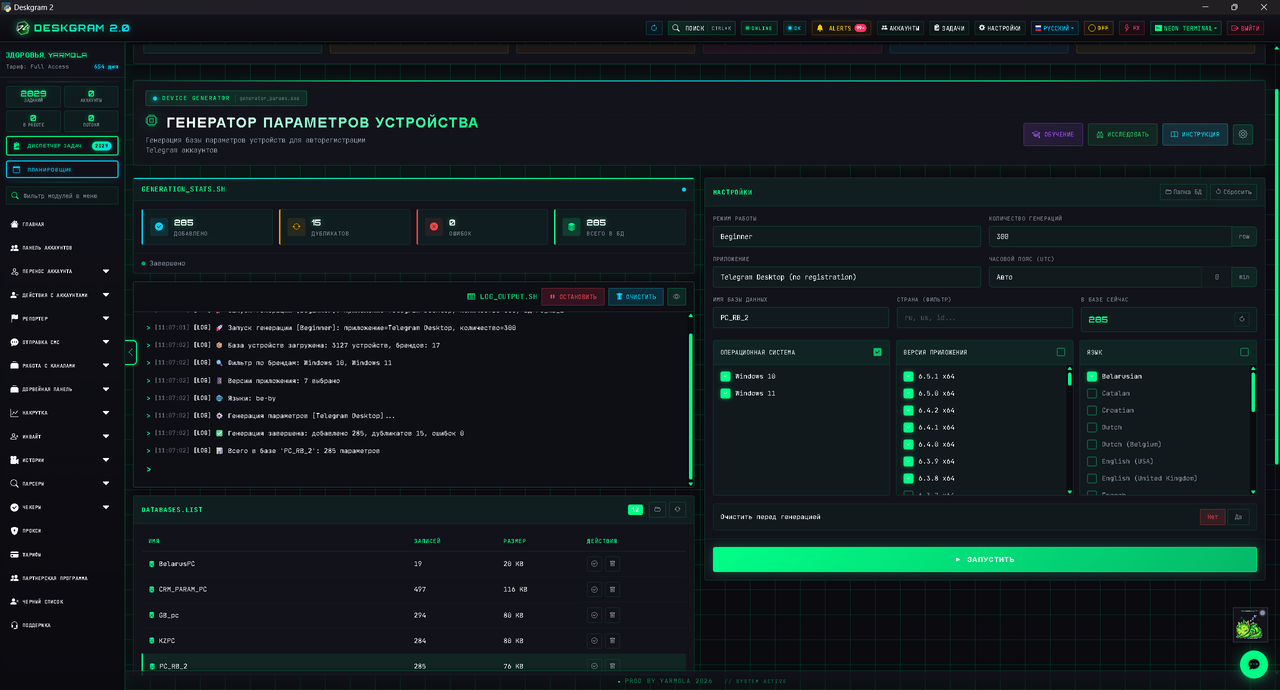Image resolution: width=1280 pixels, height=690 pixels.
Task: Open Настройки in top bar
Action: pos(999,28)
